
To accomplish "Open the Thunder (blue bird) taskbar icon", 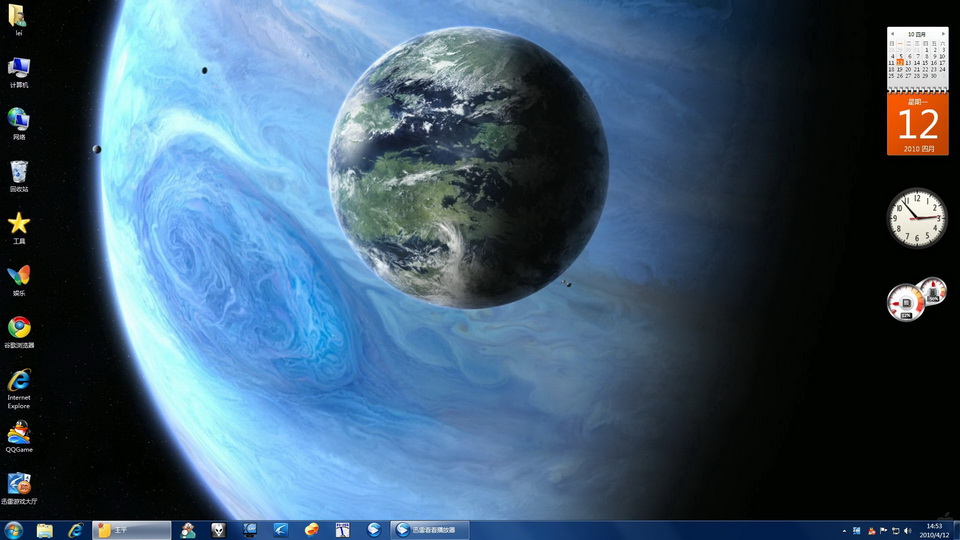I will [x=280, y=530].
